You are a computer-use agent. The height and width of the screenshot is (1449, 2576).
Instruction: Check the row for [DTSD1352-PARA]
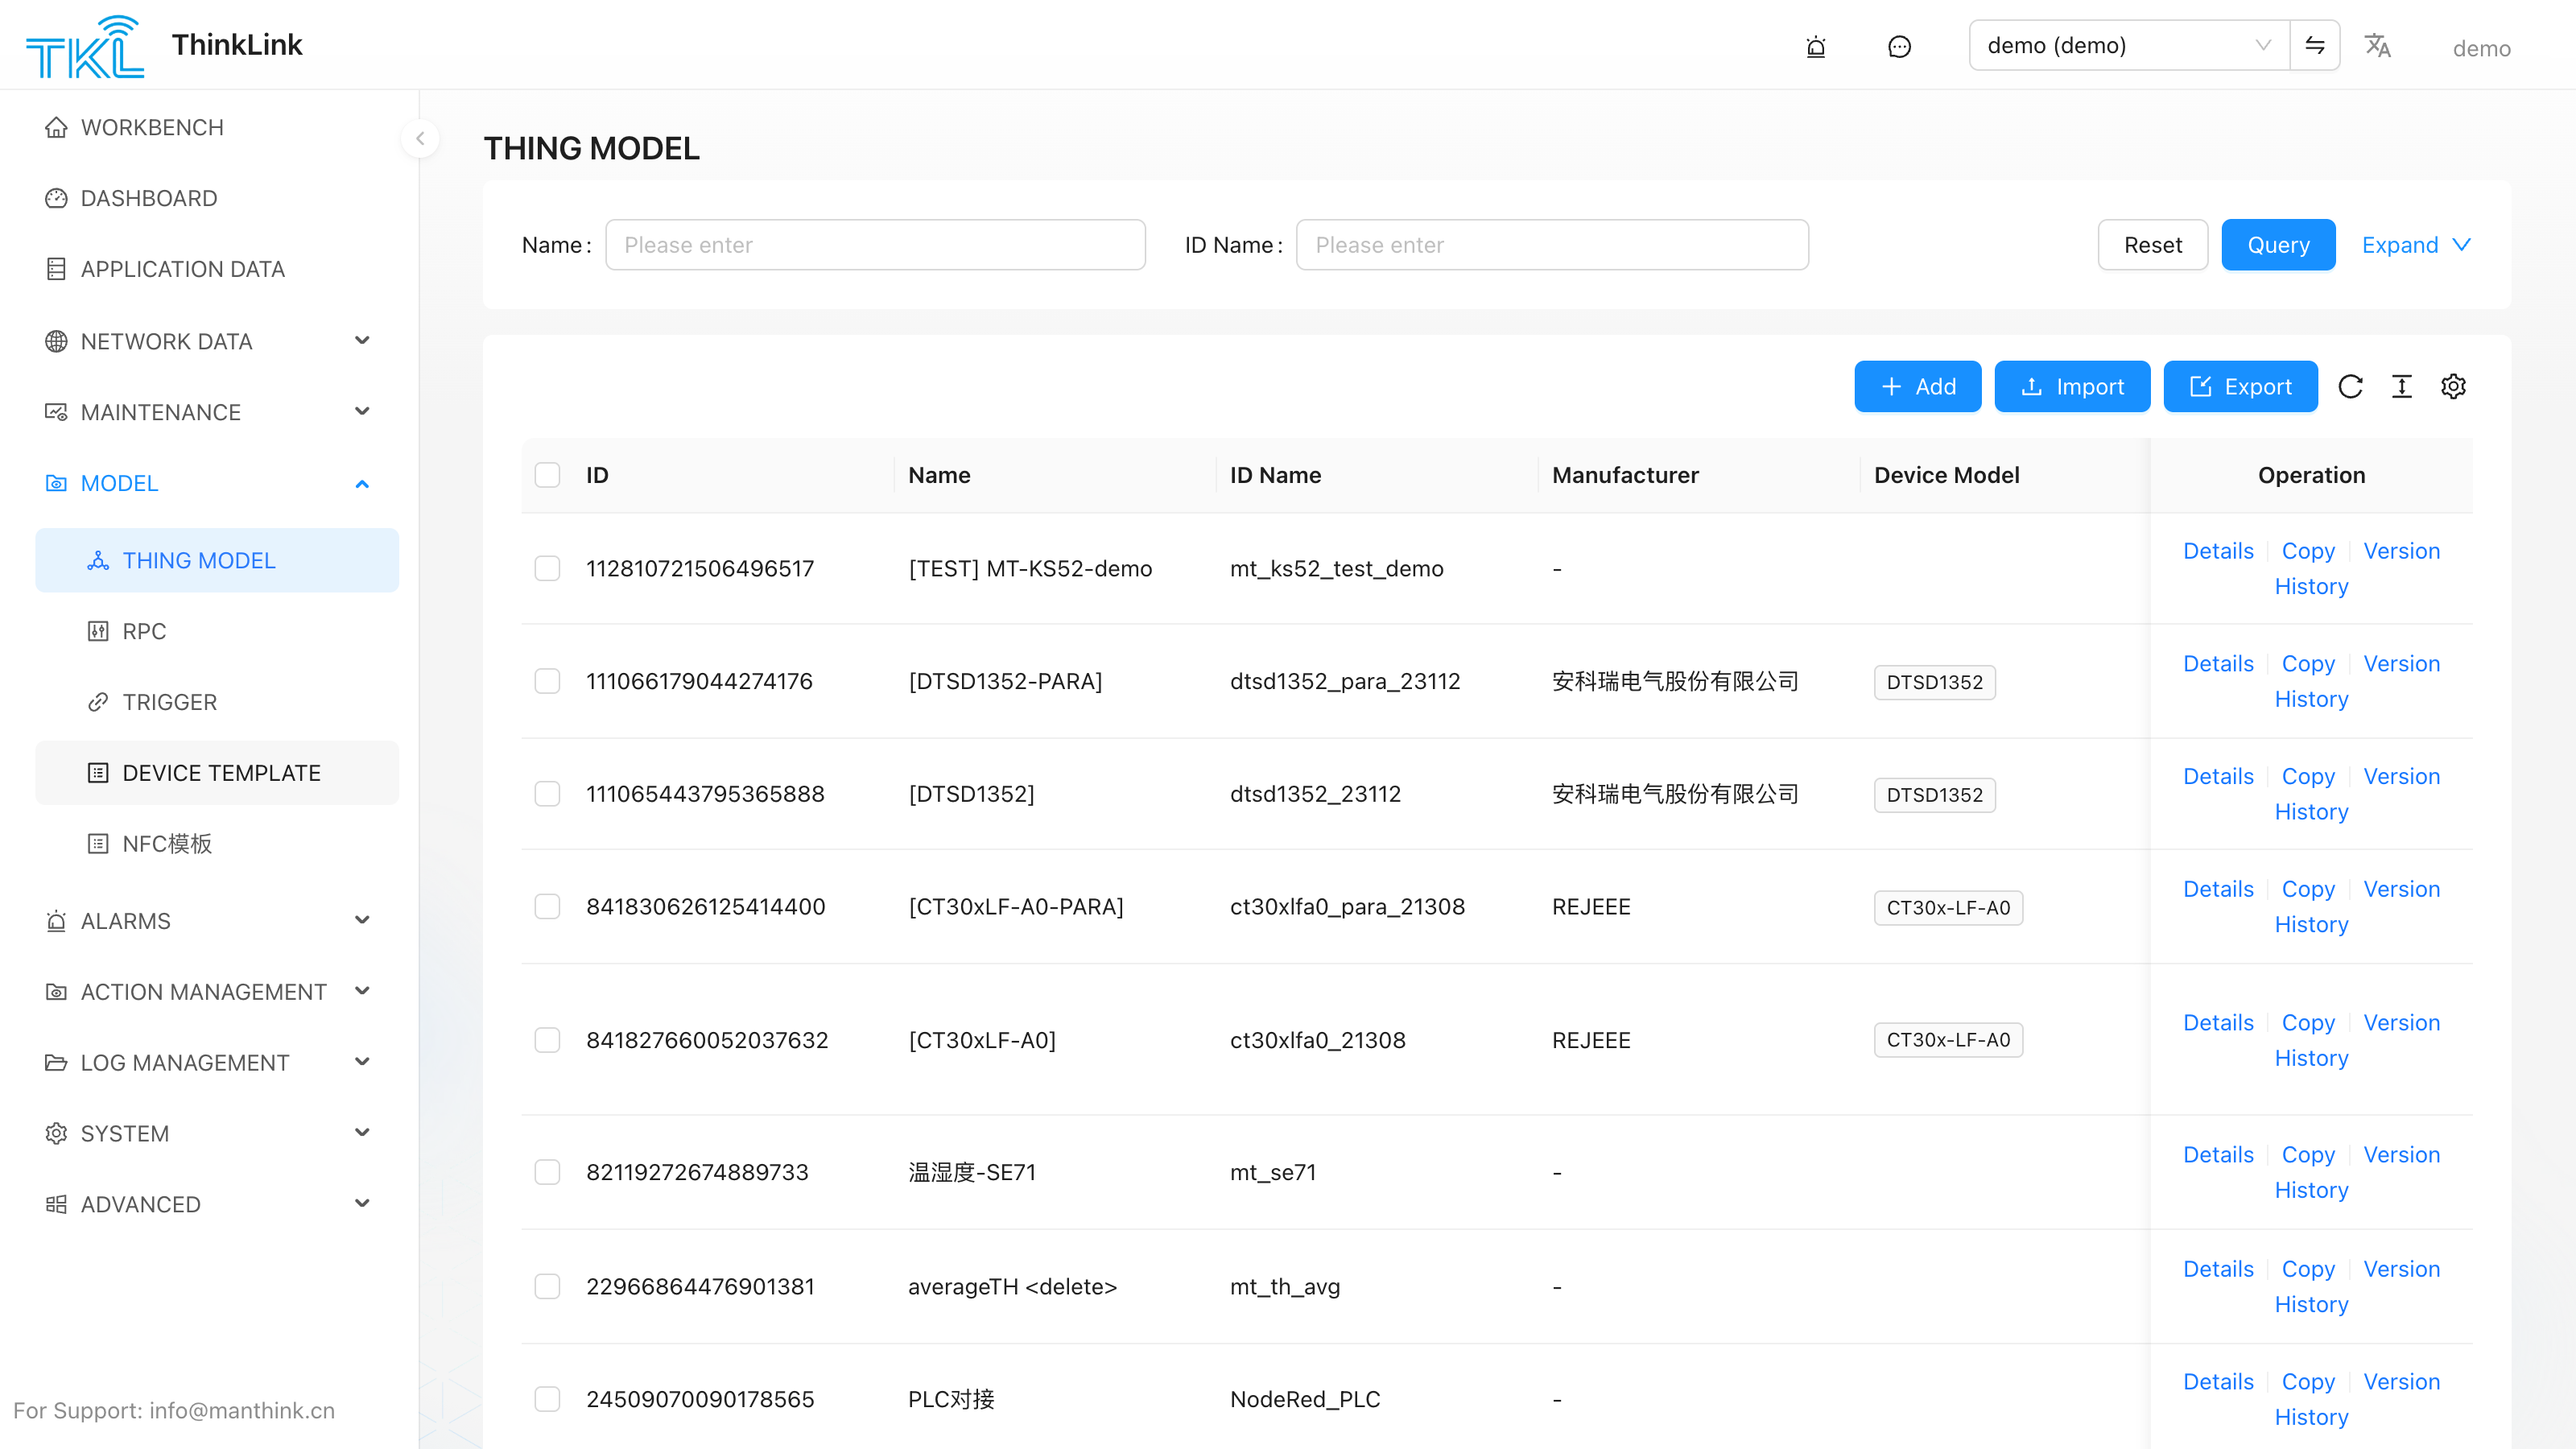[x=547, y=681]
